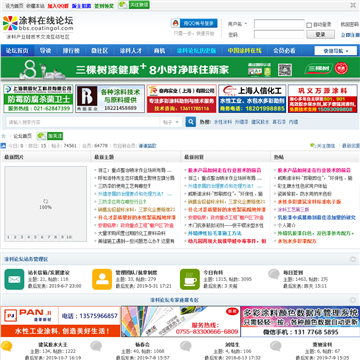Image resolution: width=360 pixels, height=360 pixels.
Task: Open 论坛首页 in the navigation bar
Action: [x=17, y=51]
